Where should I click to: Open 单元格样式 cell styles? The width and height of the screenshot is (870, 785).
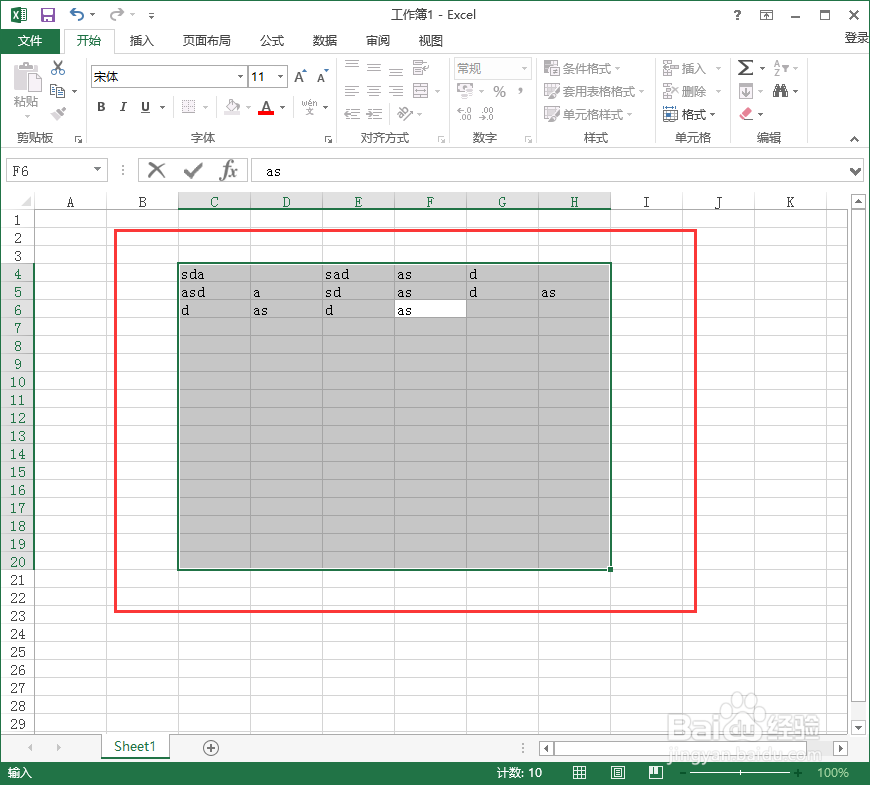click(x=588, y=114)
